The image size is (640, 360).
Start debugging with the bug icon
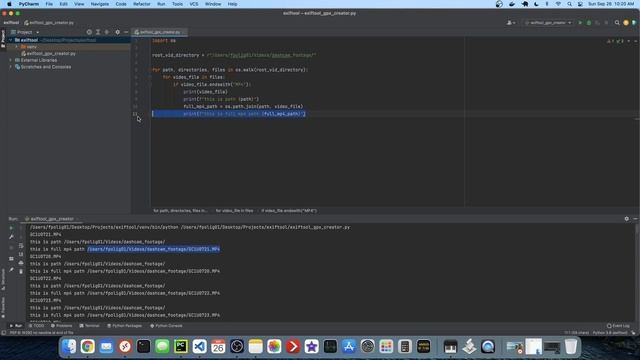tap(589, 23)
